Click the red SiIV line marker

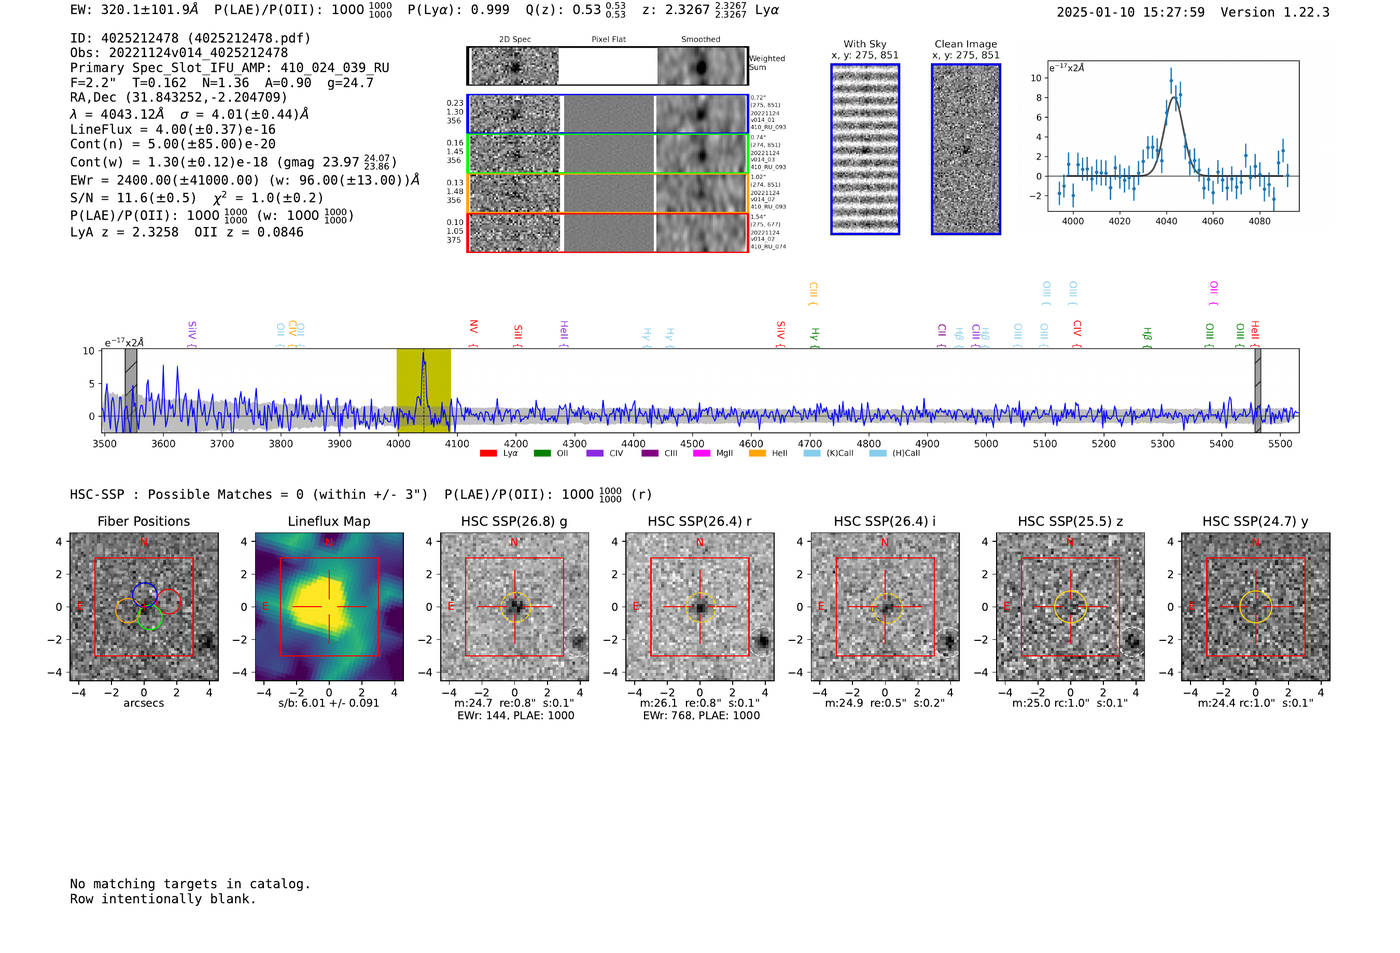pos(781,333)
